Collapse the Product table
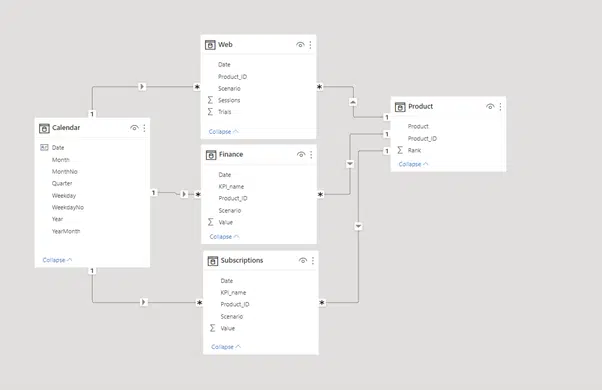The height and width of the screenshot is (390, 602). click(413, 164)
